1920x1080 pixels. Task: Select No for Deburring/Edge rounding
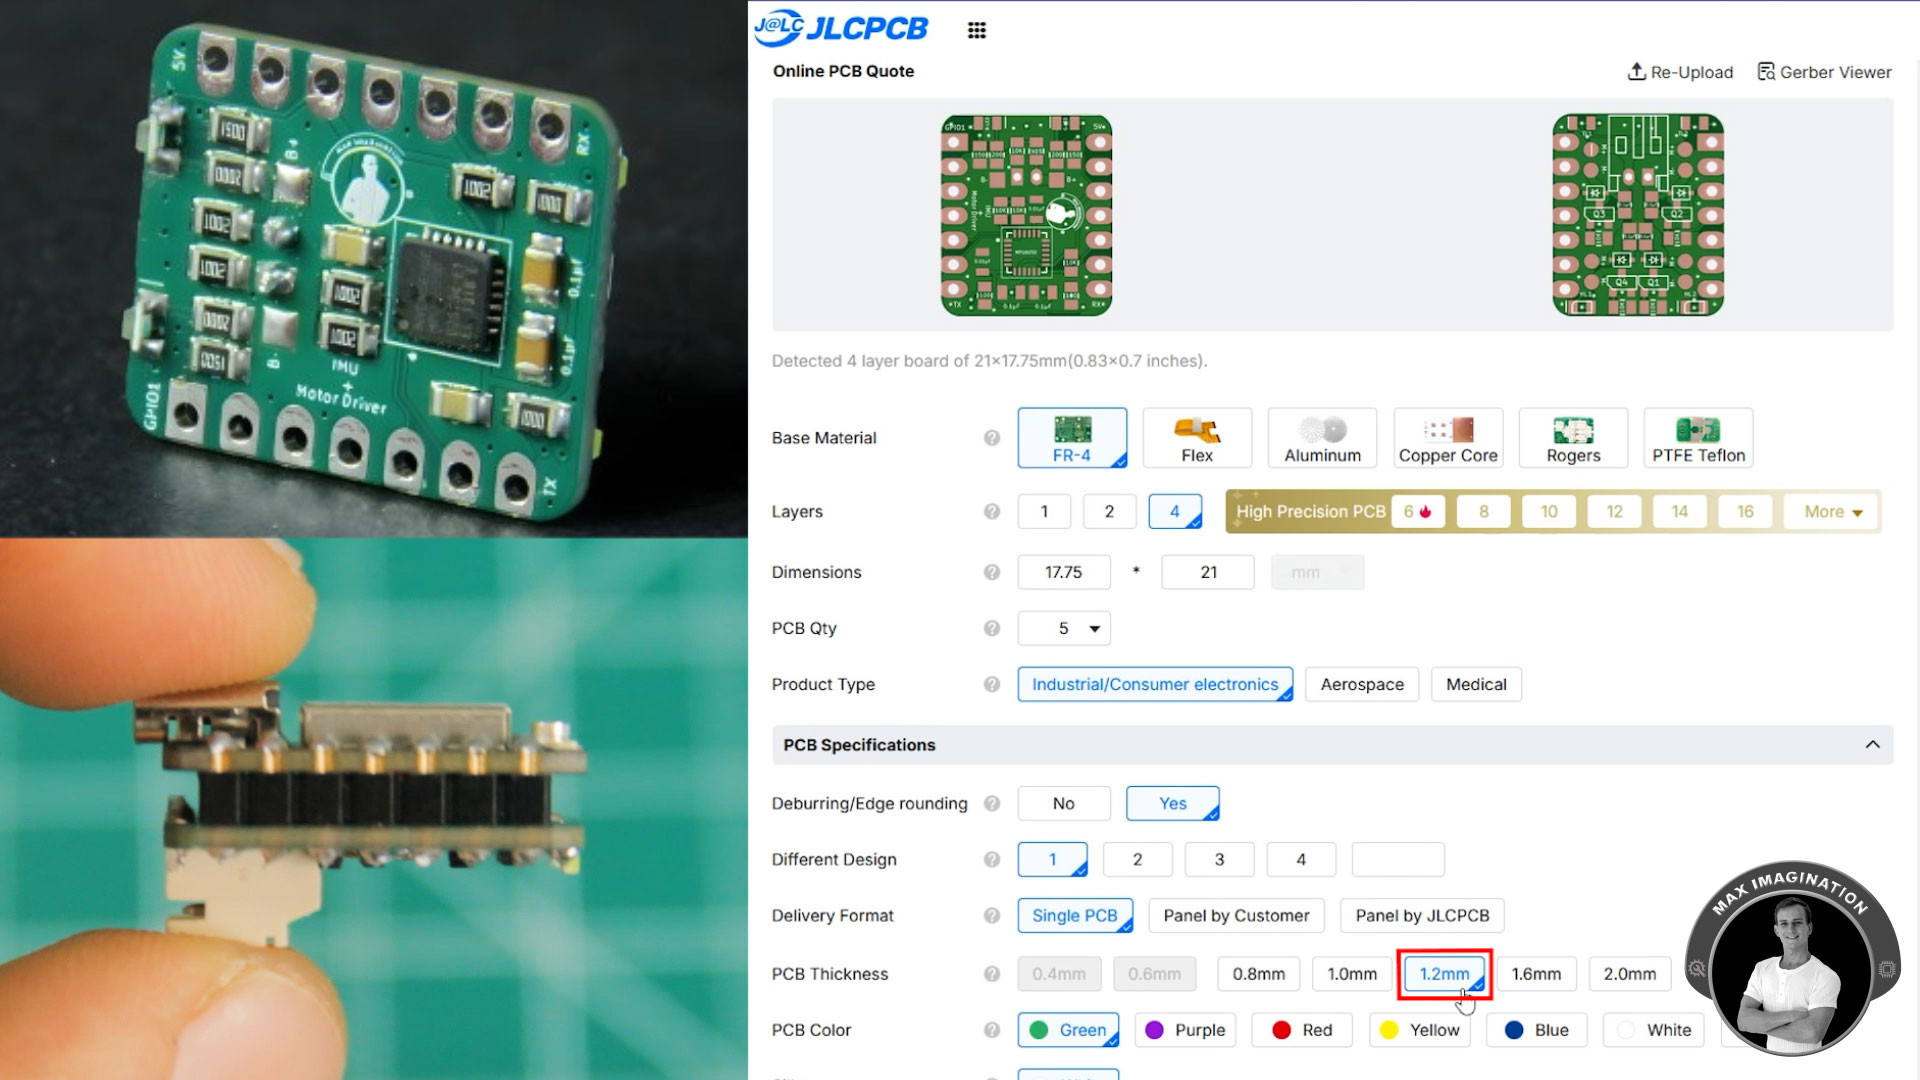click(x=1063, y=803)
